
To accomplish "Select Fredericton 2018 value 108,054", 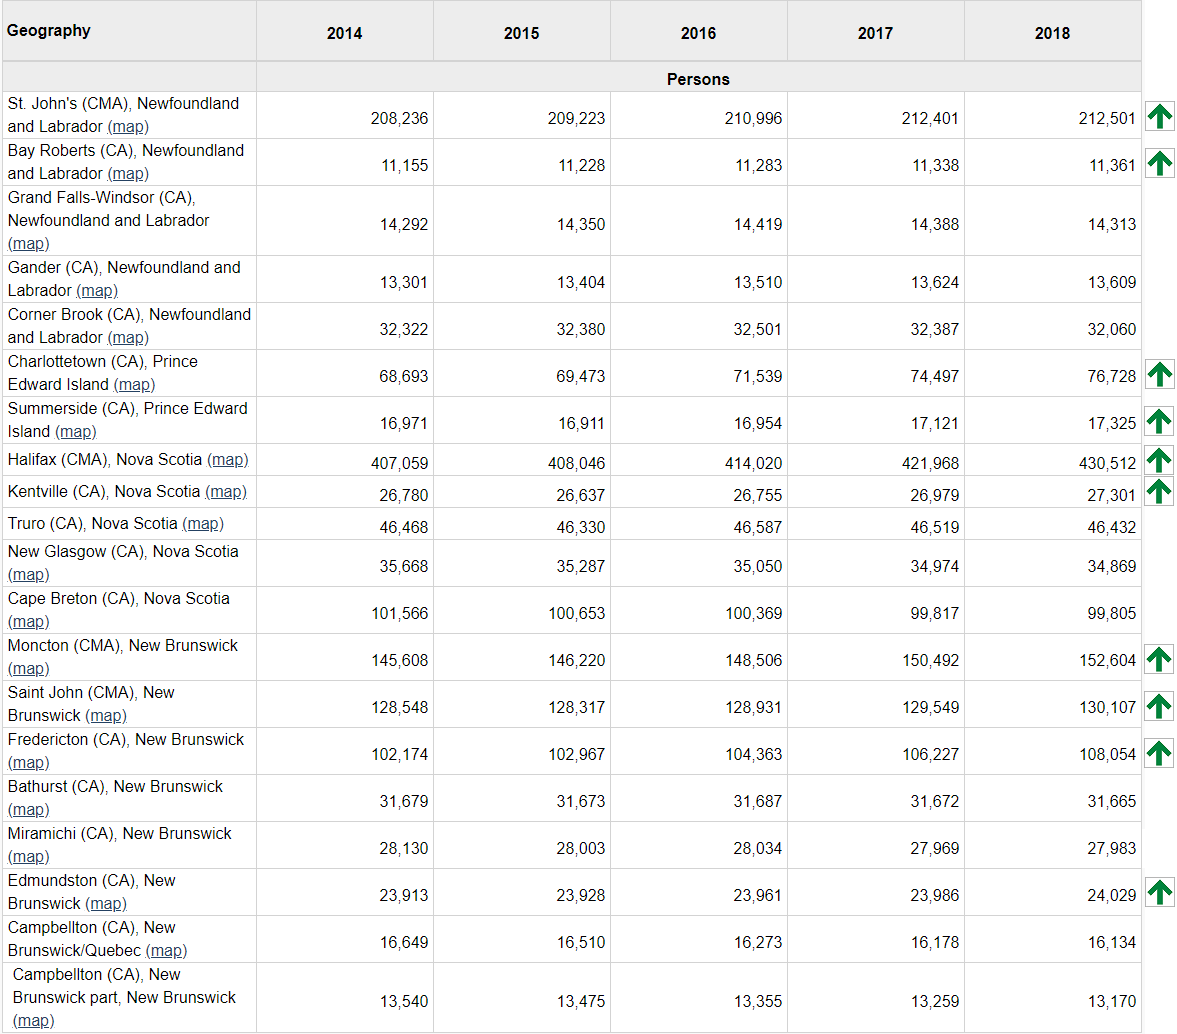I will (1107, 755).
